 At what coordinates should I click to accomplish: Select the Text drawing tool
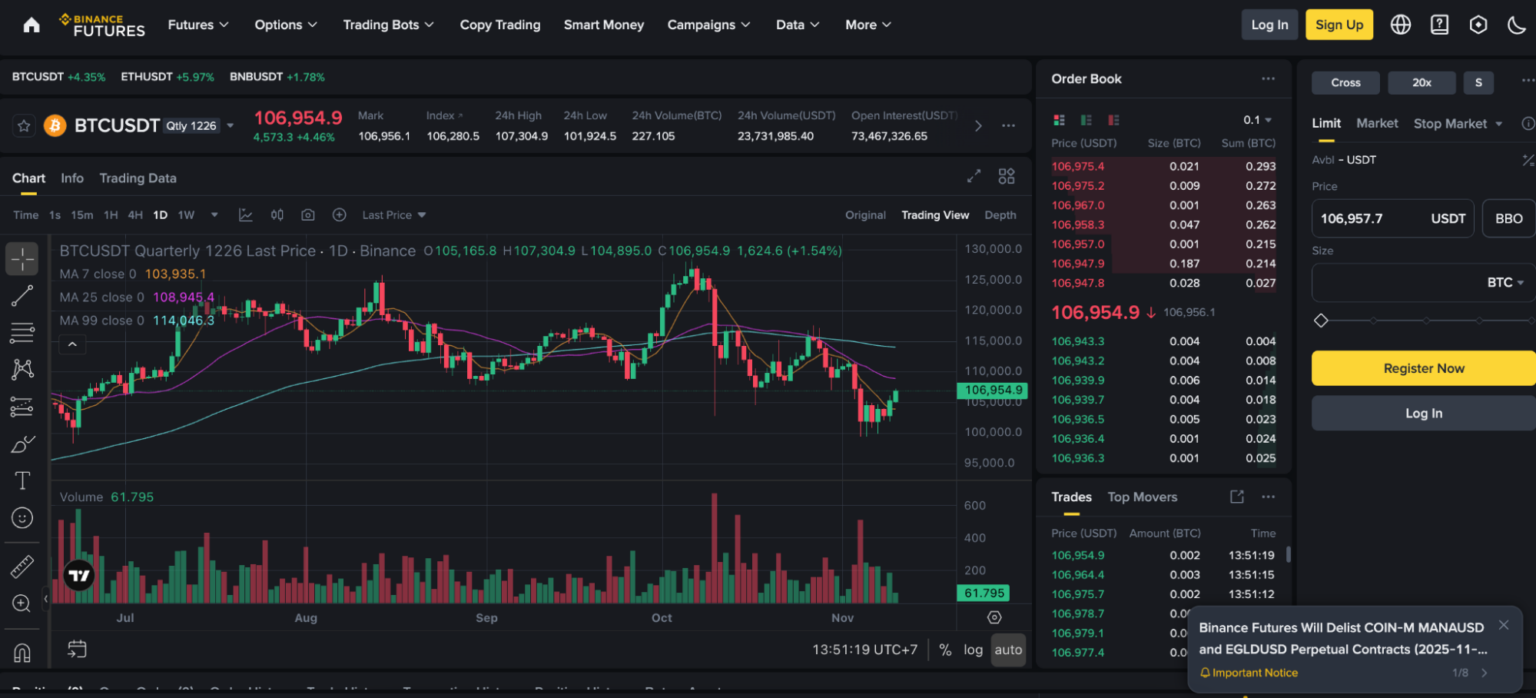[x=22, y=481]
